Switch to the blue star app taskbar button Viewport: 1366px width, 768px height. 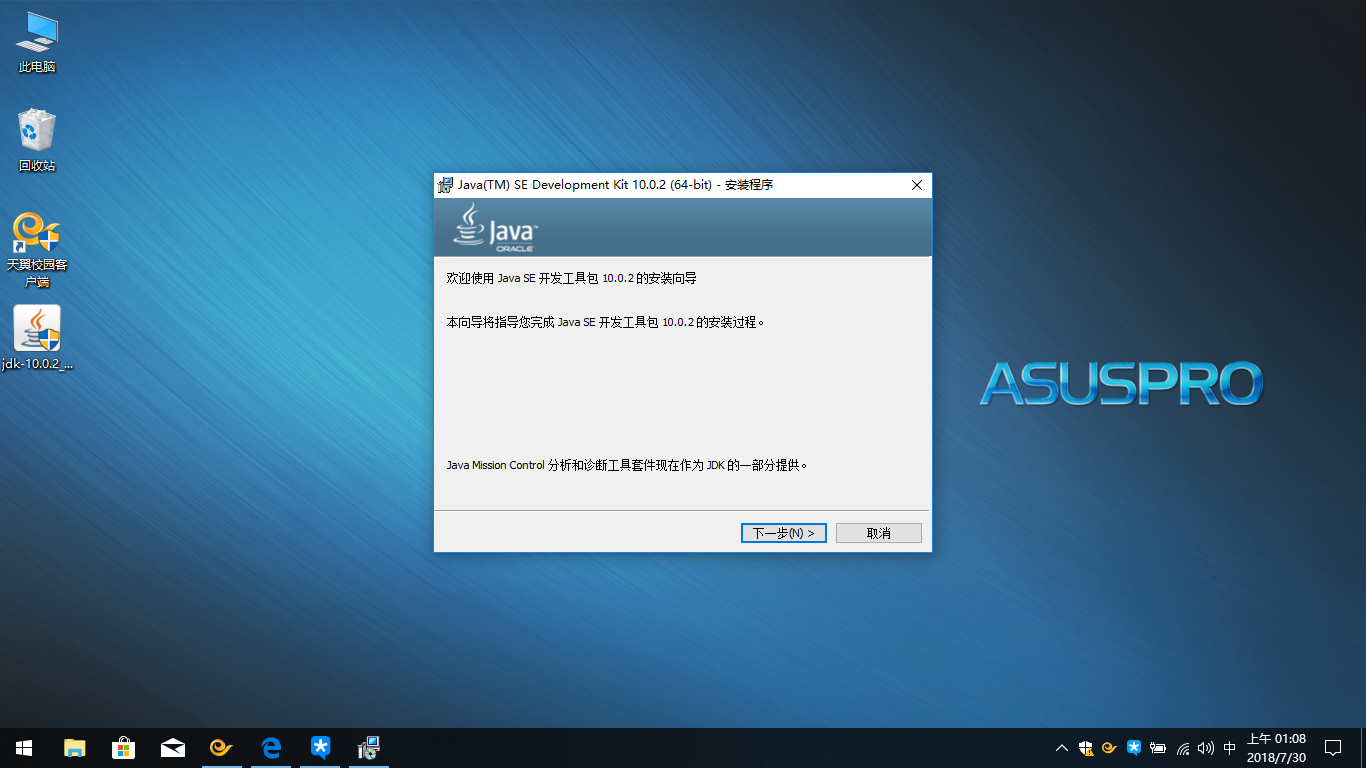click(320, 748)
